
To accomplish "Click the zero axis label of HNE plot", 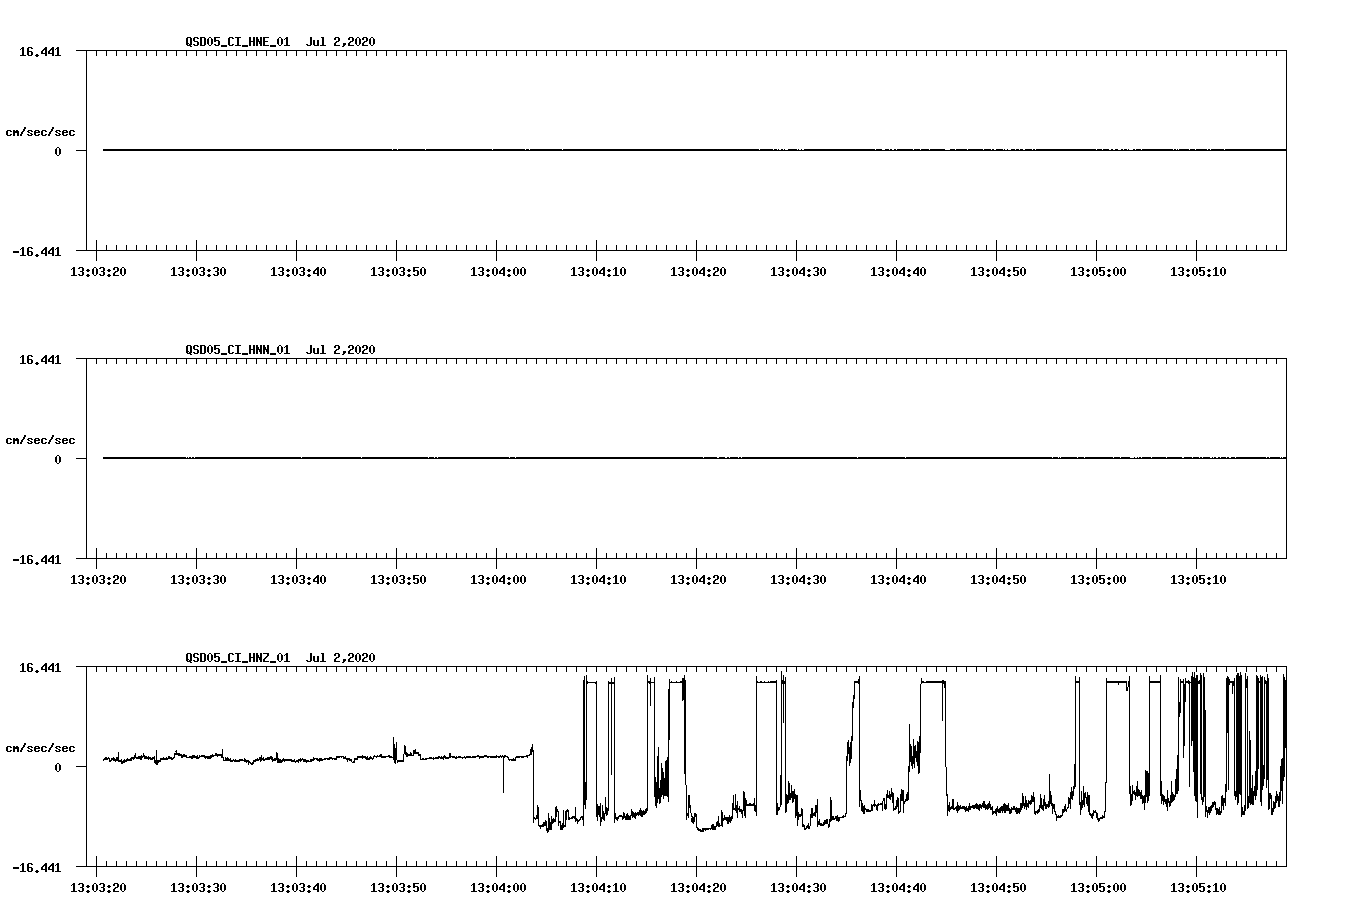I will [x=58, y=151].
